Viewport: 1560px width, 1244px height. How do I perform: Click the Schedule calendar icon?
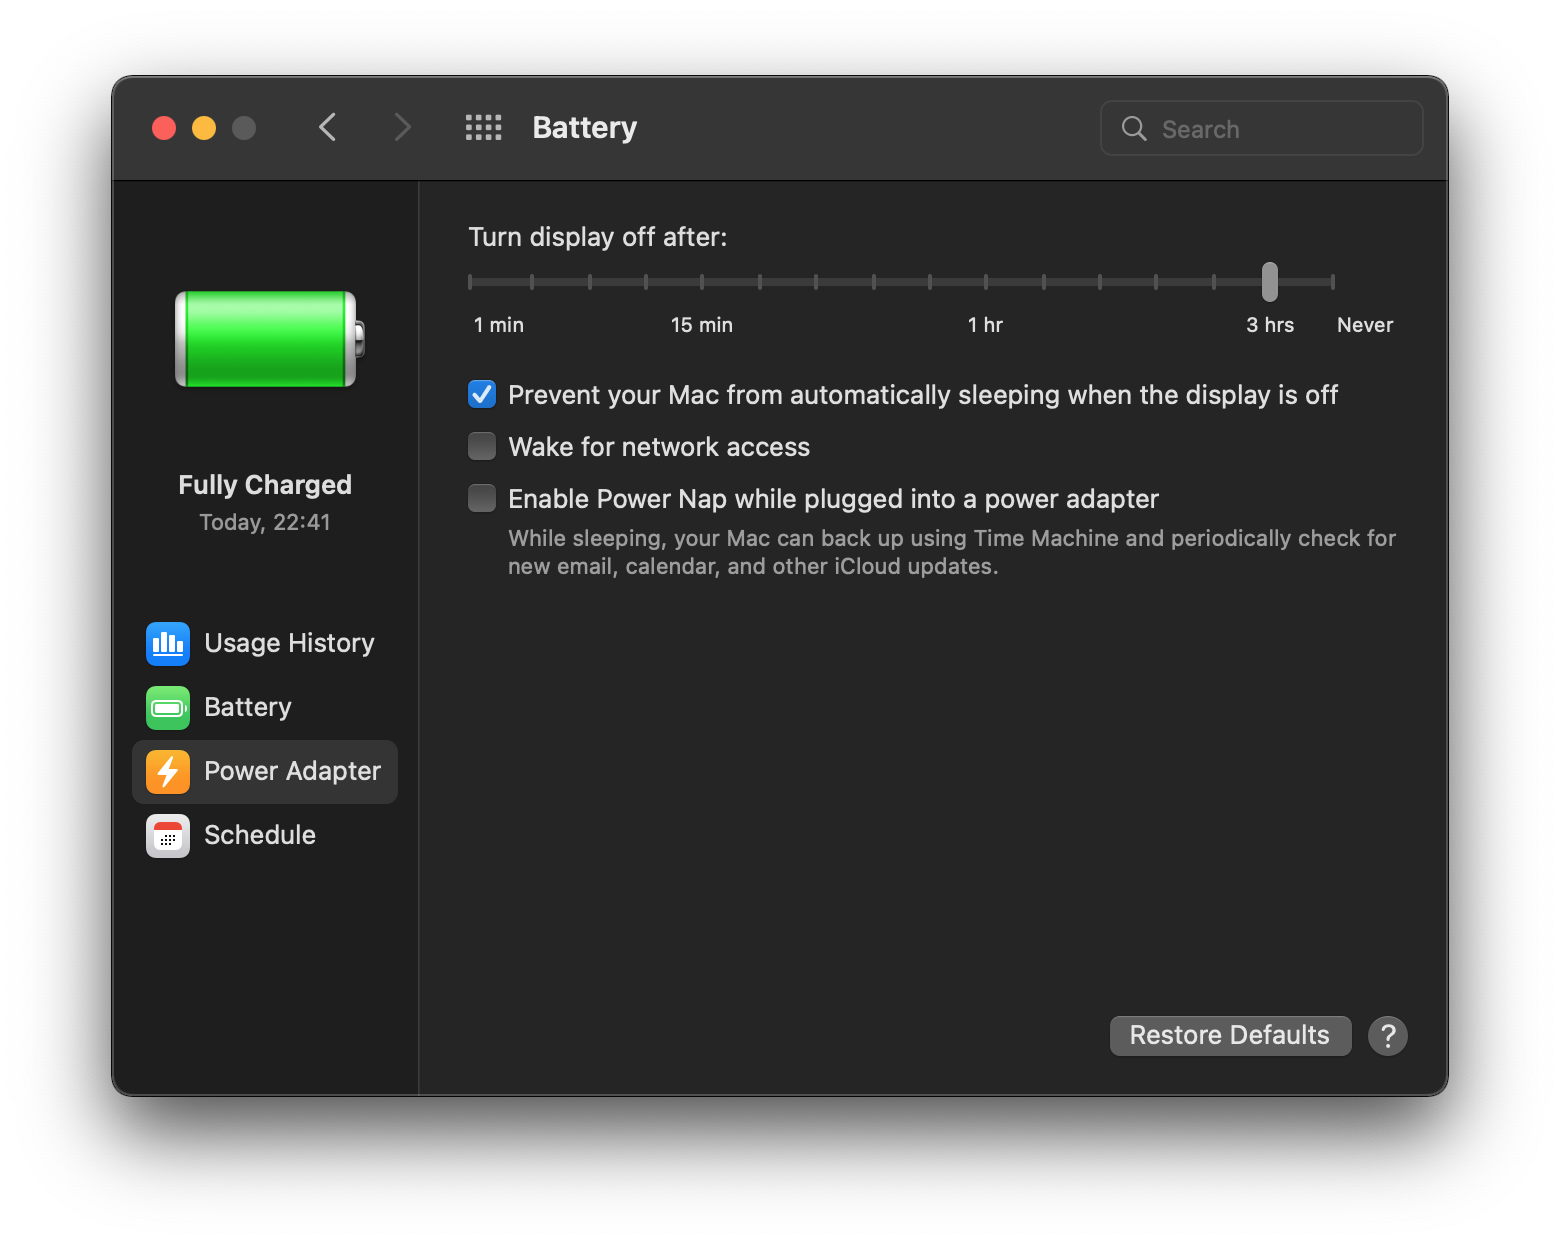(x=168, y=835)
